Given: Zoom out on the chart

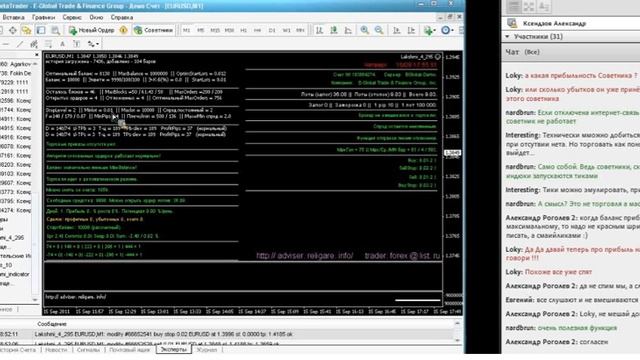Looking at the screenshot, I should [379, 30].
